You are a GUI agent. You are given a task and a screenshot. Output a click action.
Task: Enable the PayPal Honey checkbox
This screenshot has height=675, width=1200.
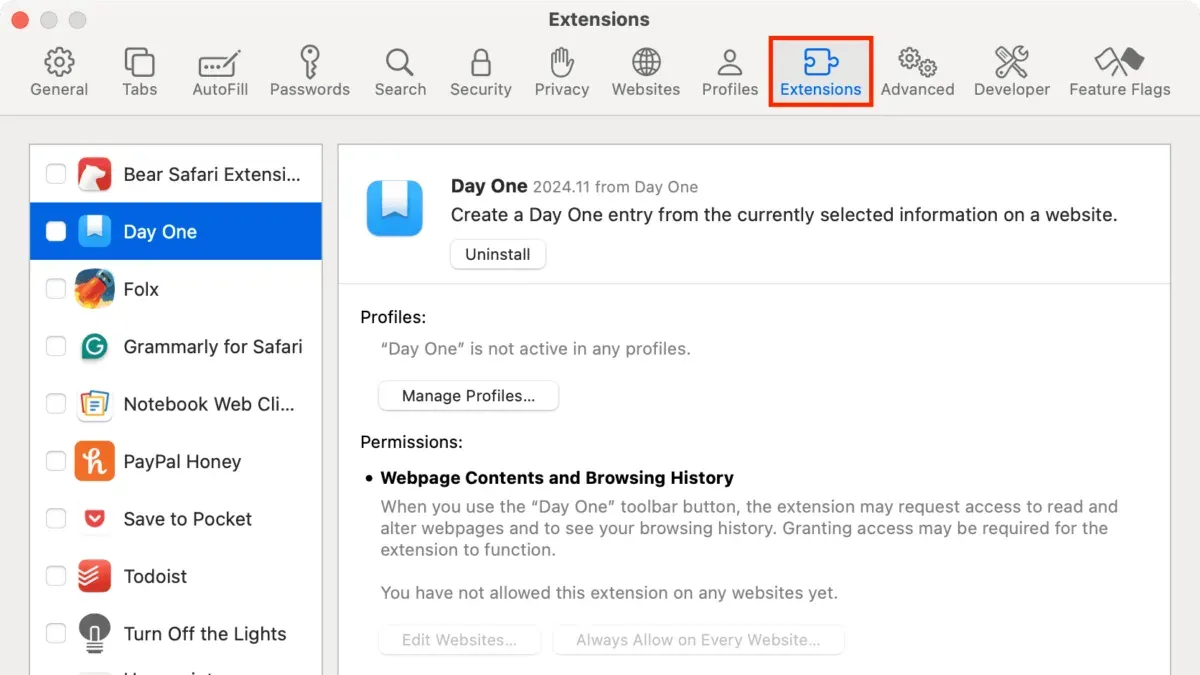click(56, 461)
